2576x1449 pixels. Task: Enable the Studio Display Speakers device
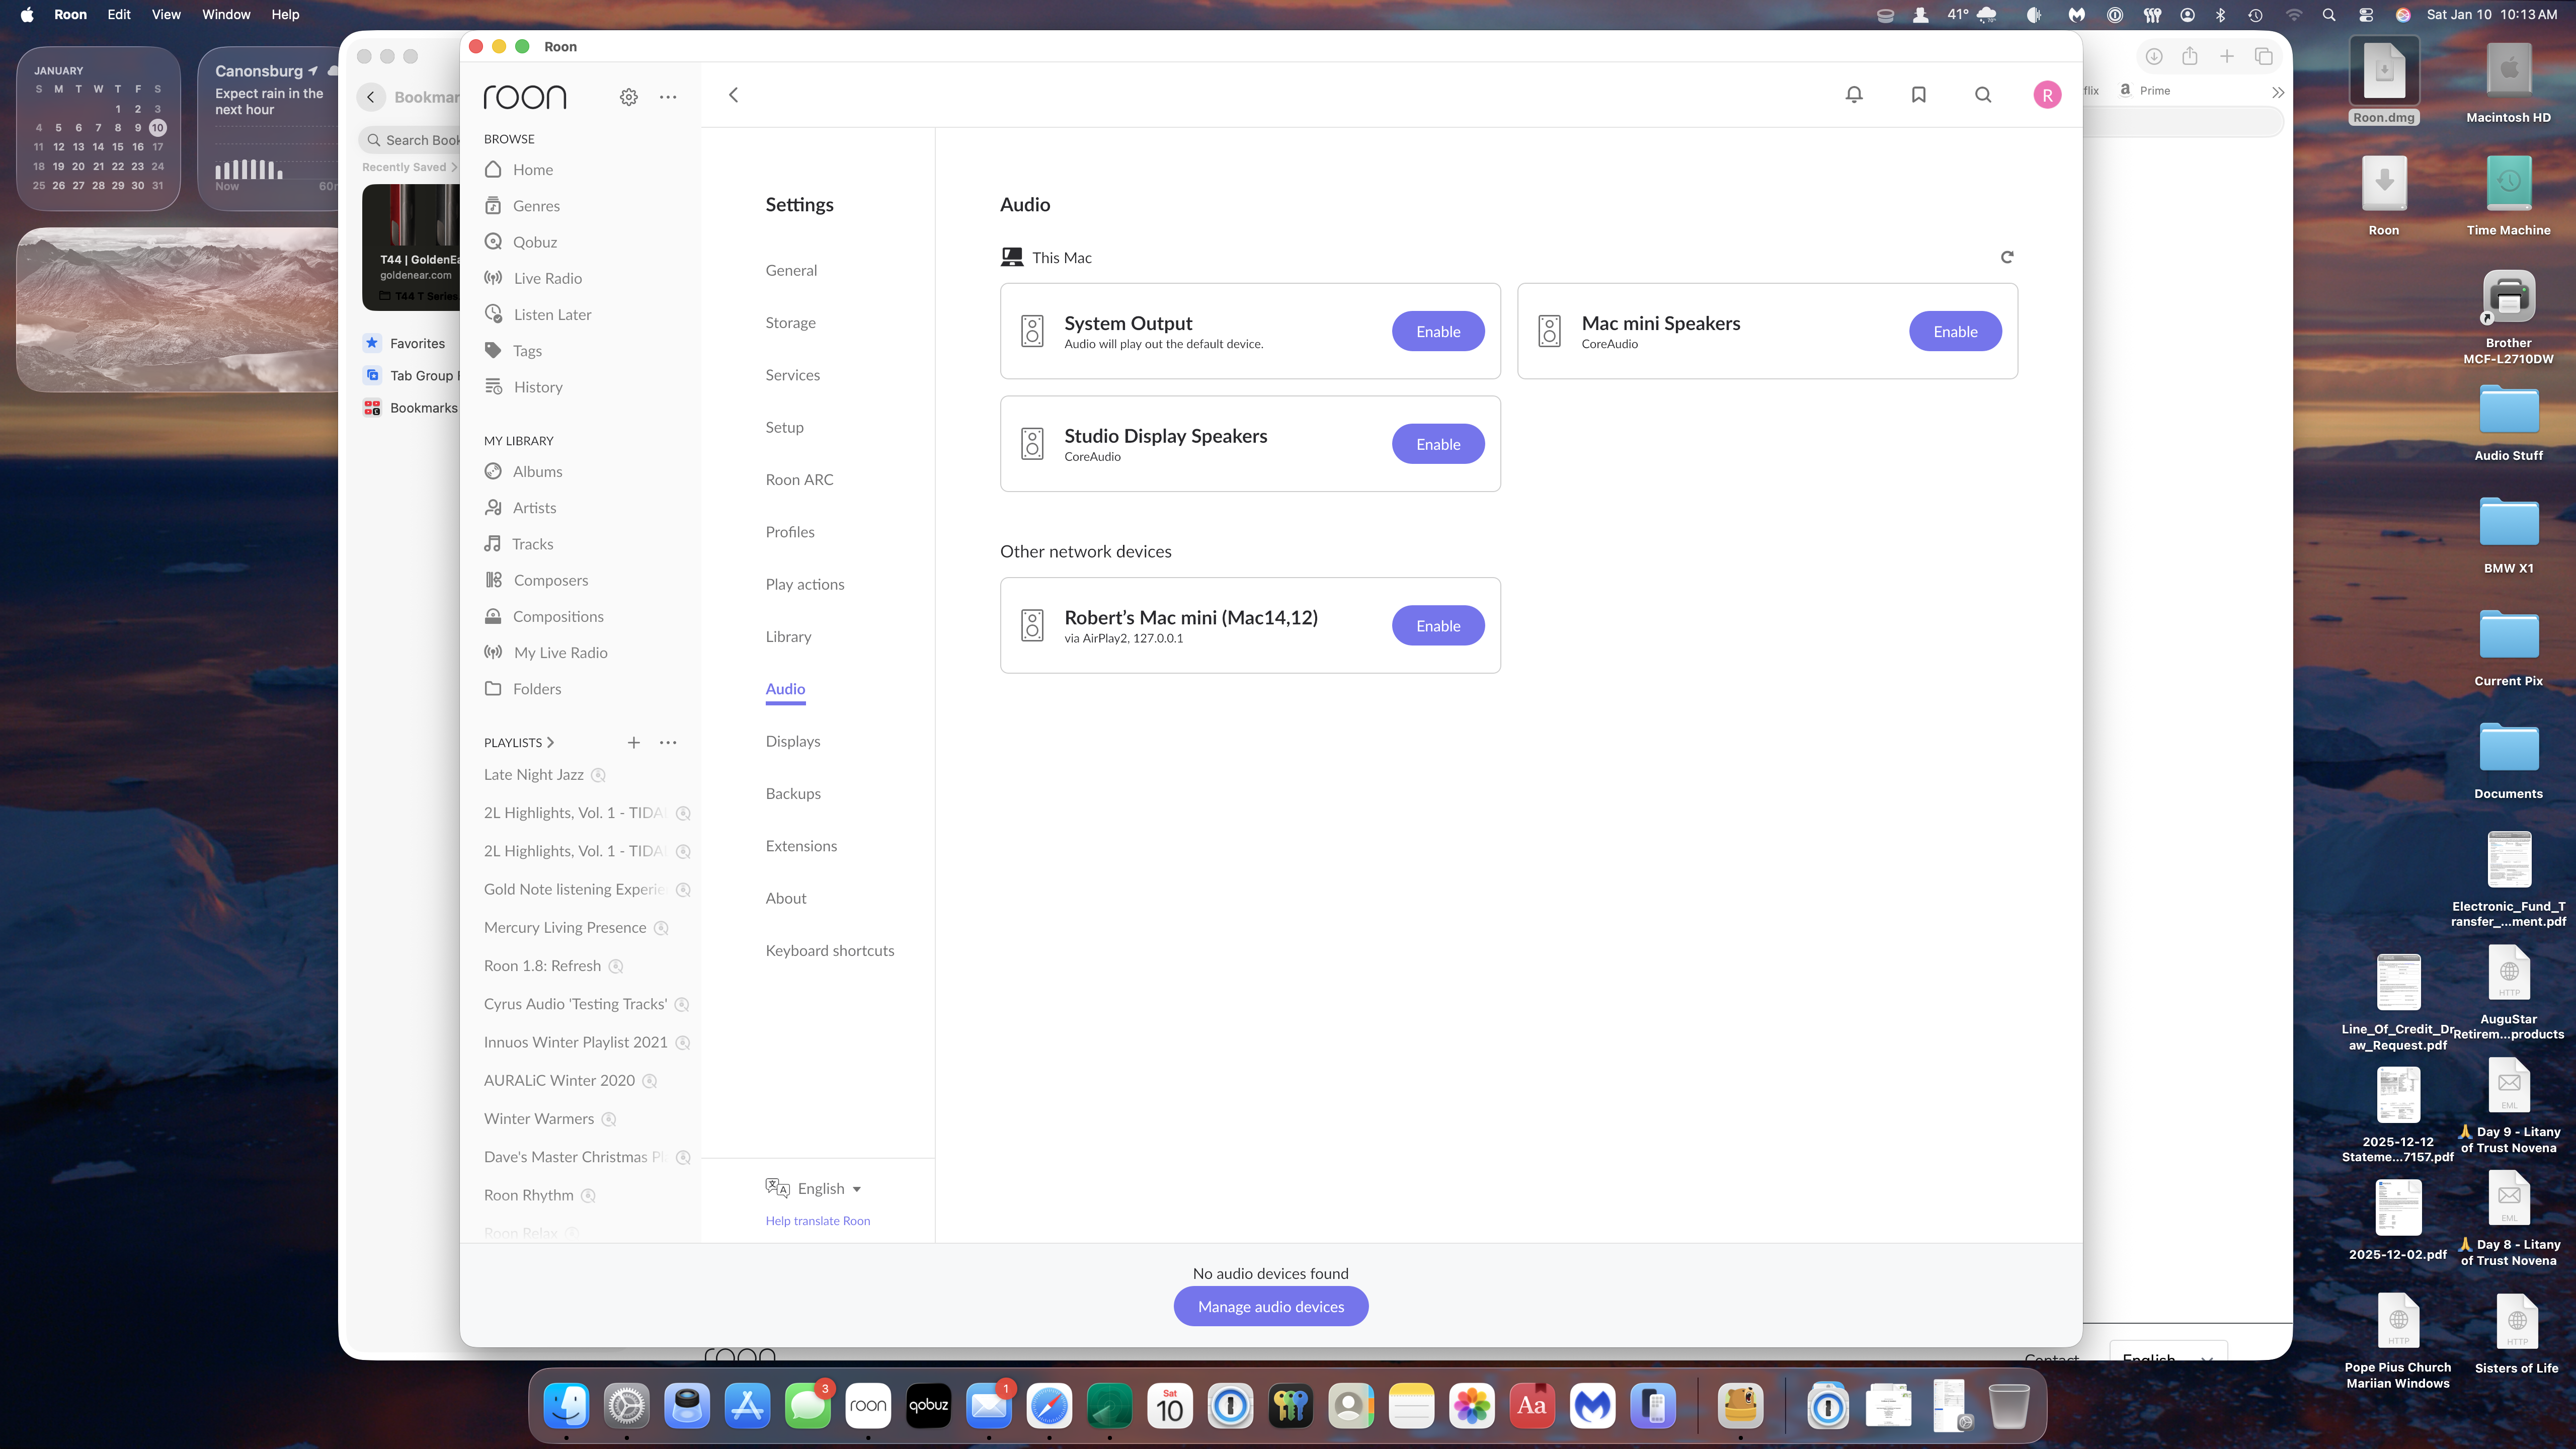click(x=1437, y=444)
